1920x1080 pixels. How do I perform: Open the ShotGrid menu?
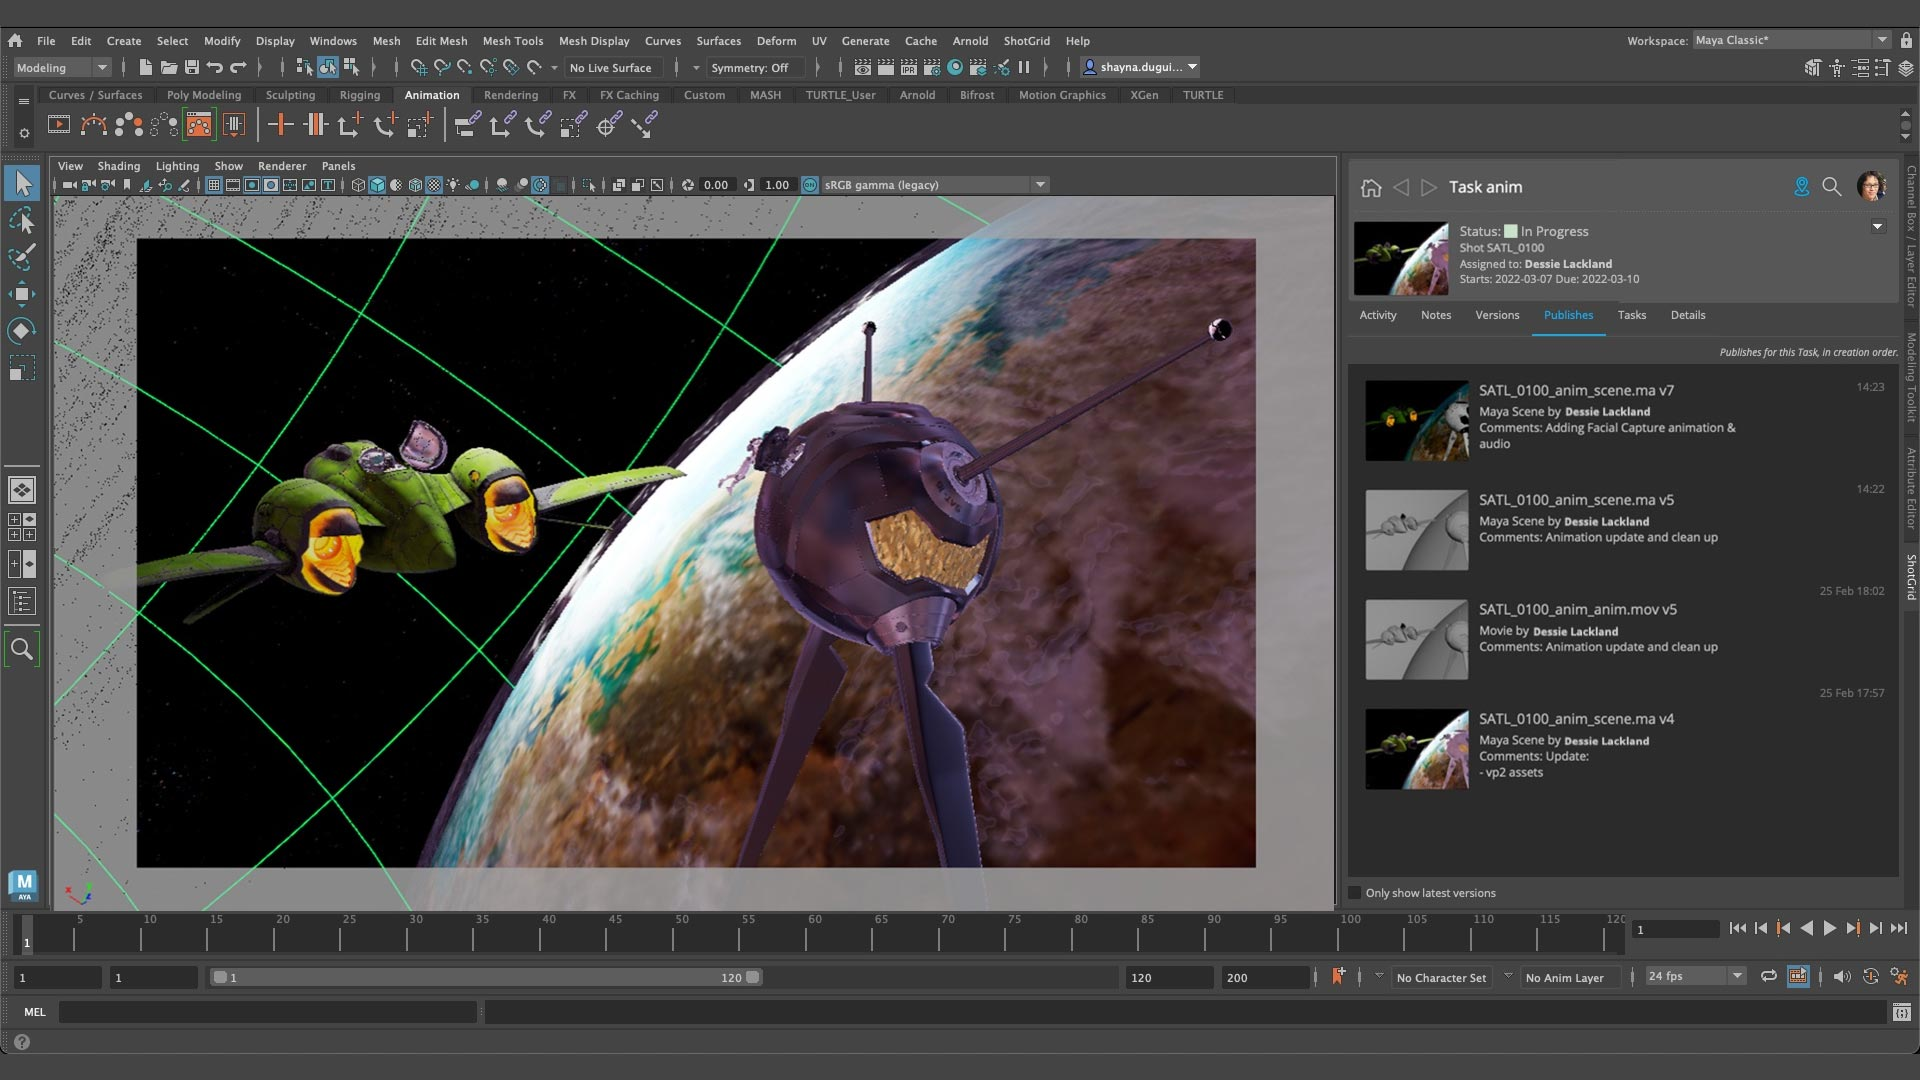tap(1026, 41)
